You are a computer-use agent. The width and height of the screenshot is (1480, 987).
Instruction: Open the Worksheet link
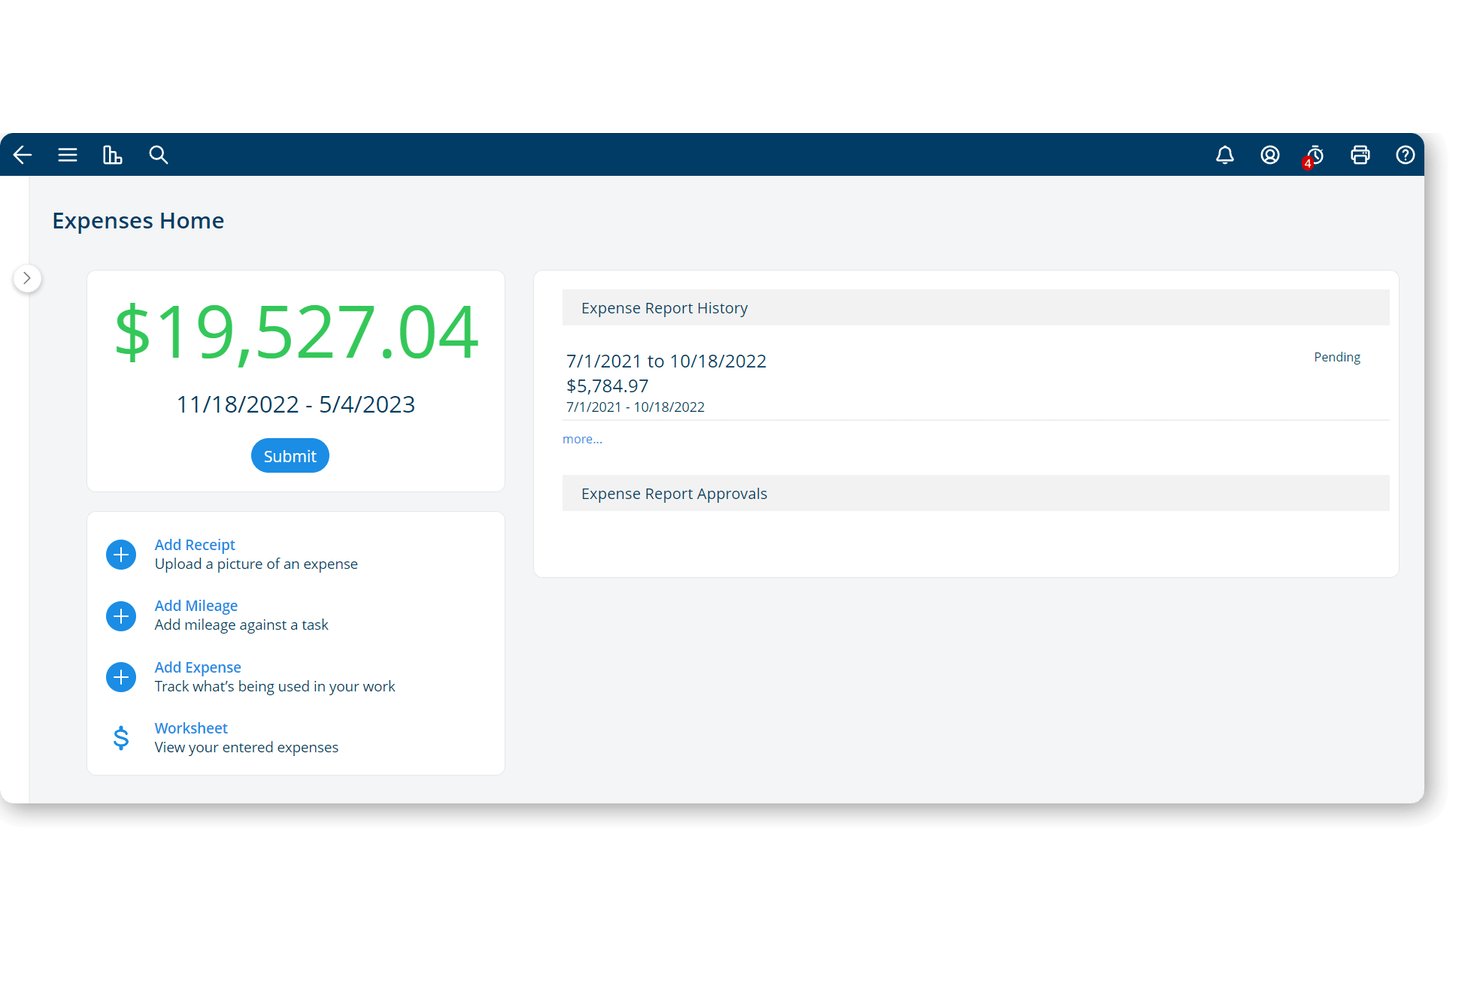191,728
